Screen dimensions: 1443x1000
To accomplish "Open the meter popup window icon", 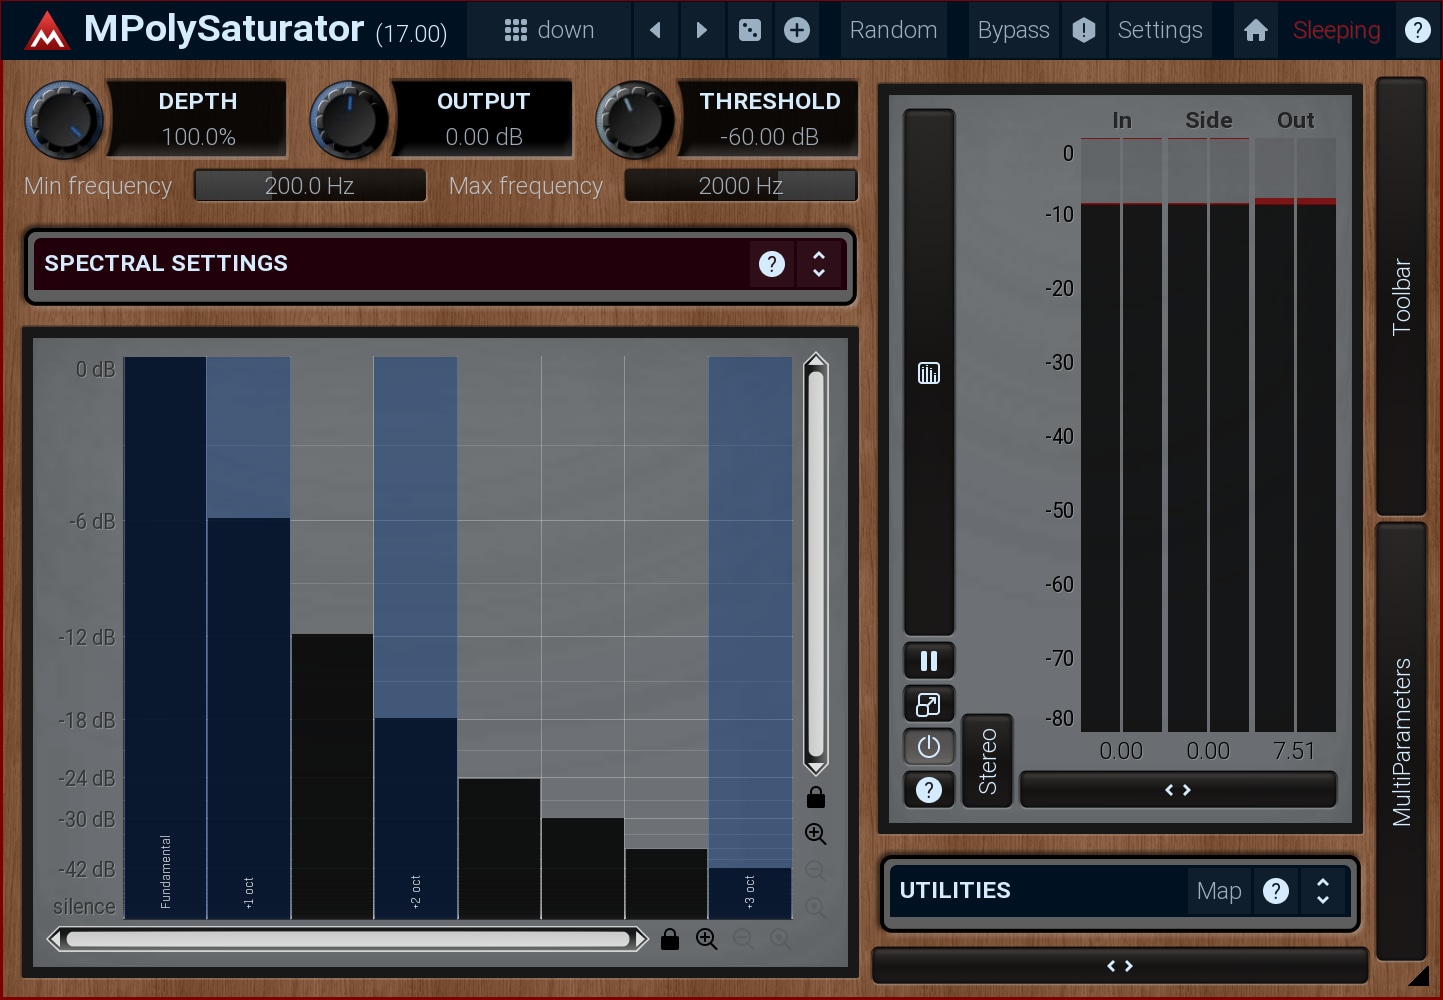I will click(928, 704).
